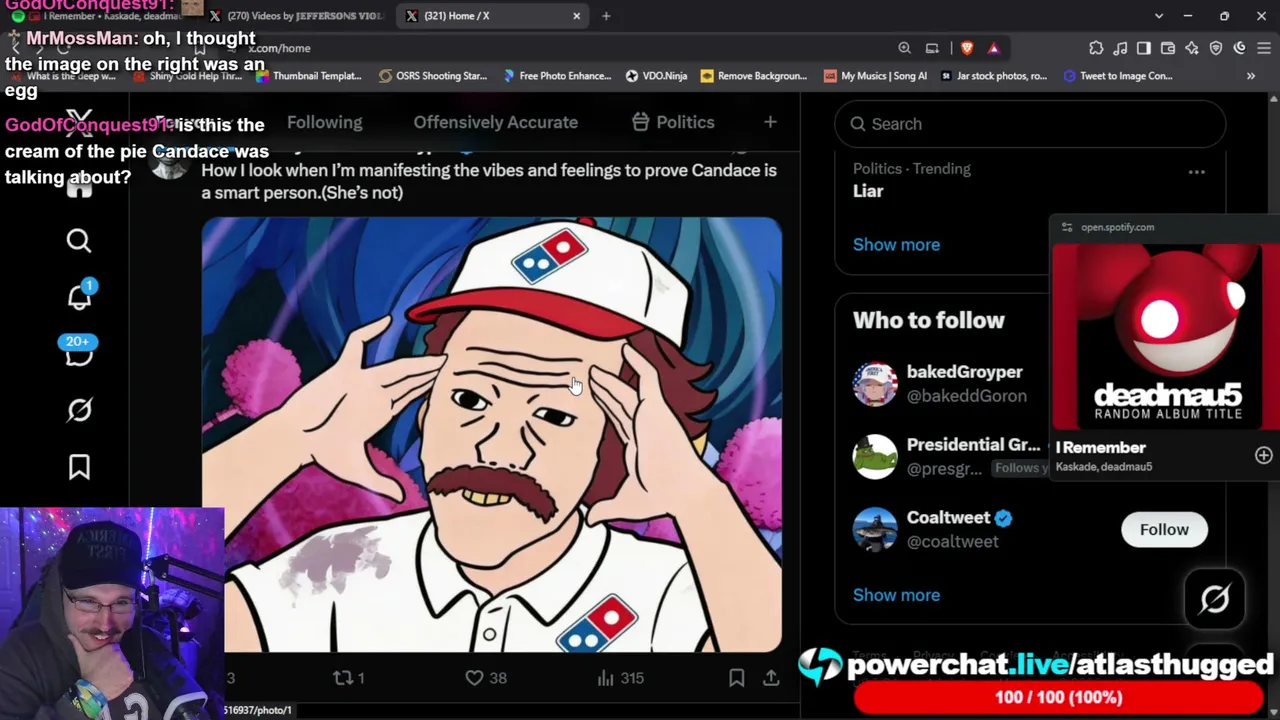Open the OSRS Shooting Star... bookmark
This screenshot has width=1280, height=720.
tap(432, 76)
